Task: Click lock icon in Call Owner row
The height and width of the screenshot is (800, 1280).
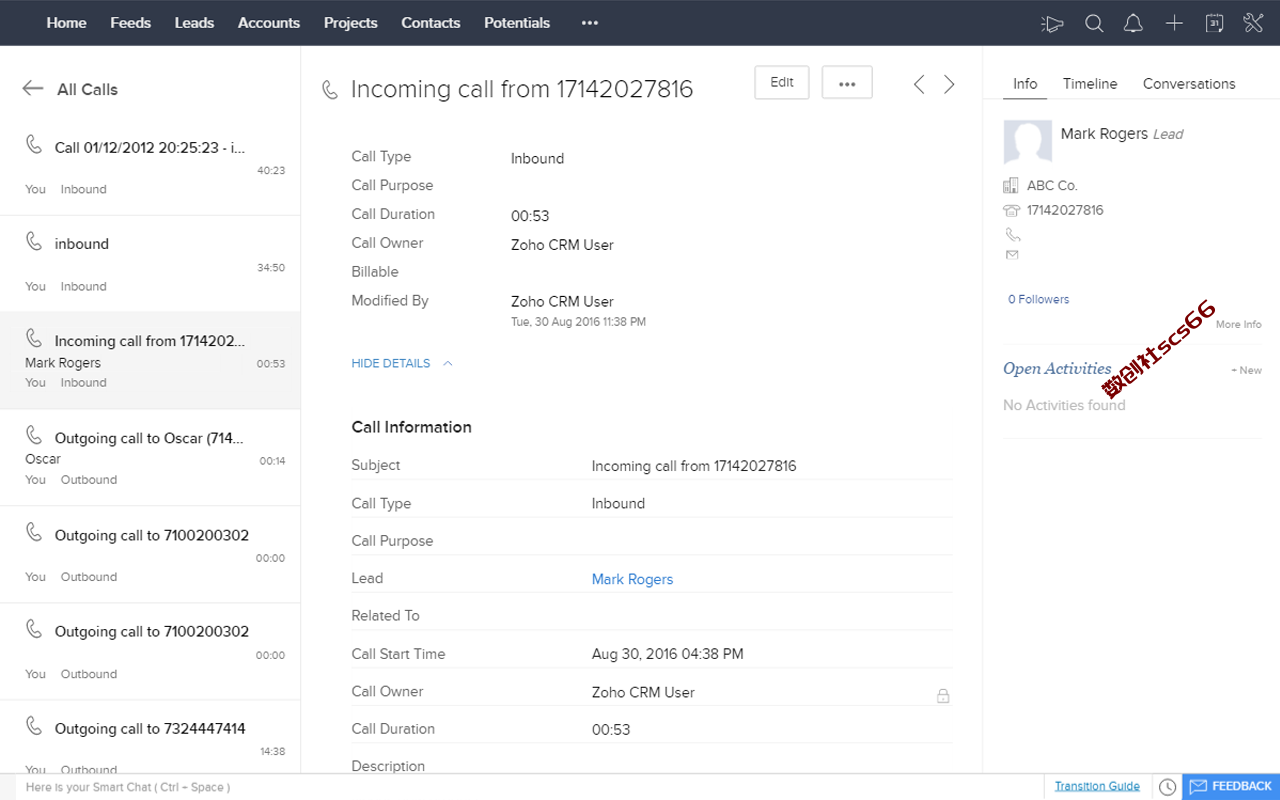Action: [x=943, y=695]
